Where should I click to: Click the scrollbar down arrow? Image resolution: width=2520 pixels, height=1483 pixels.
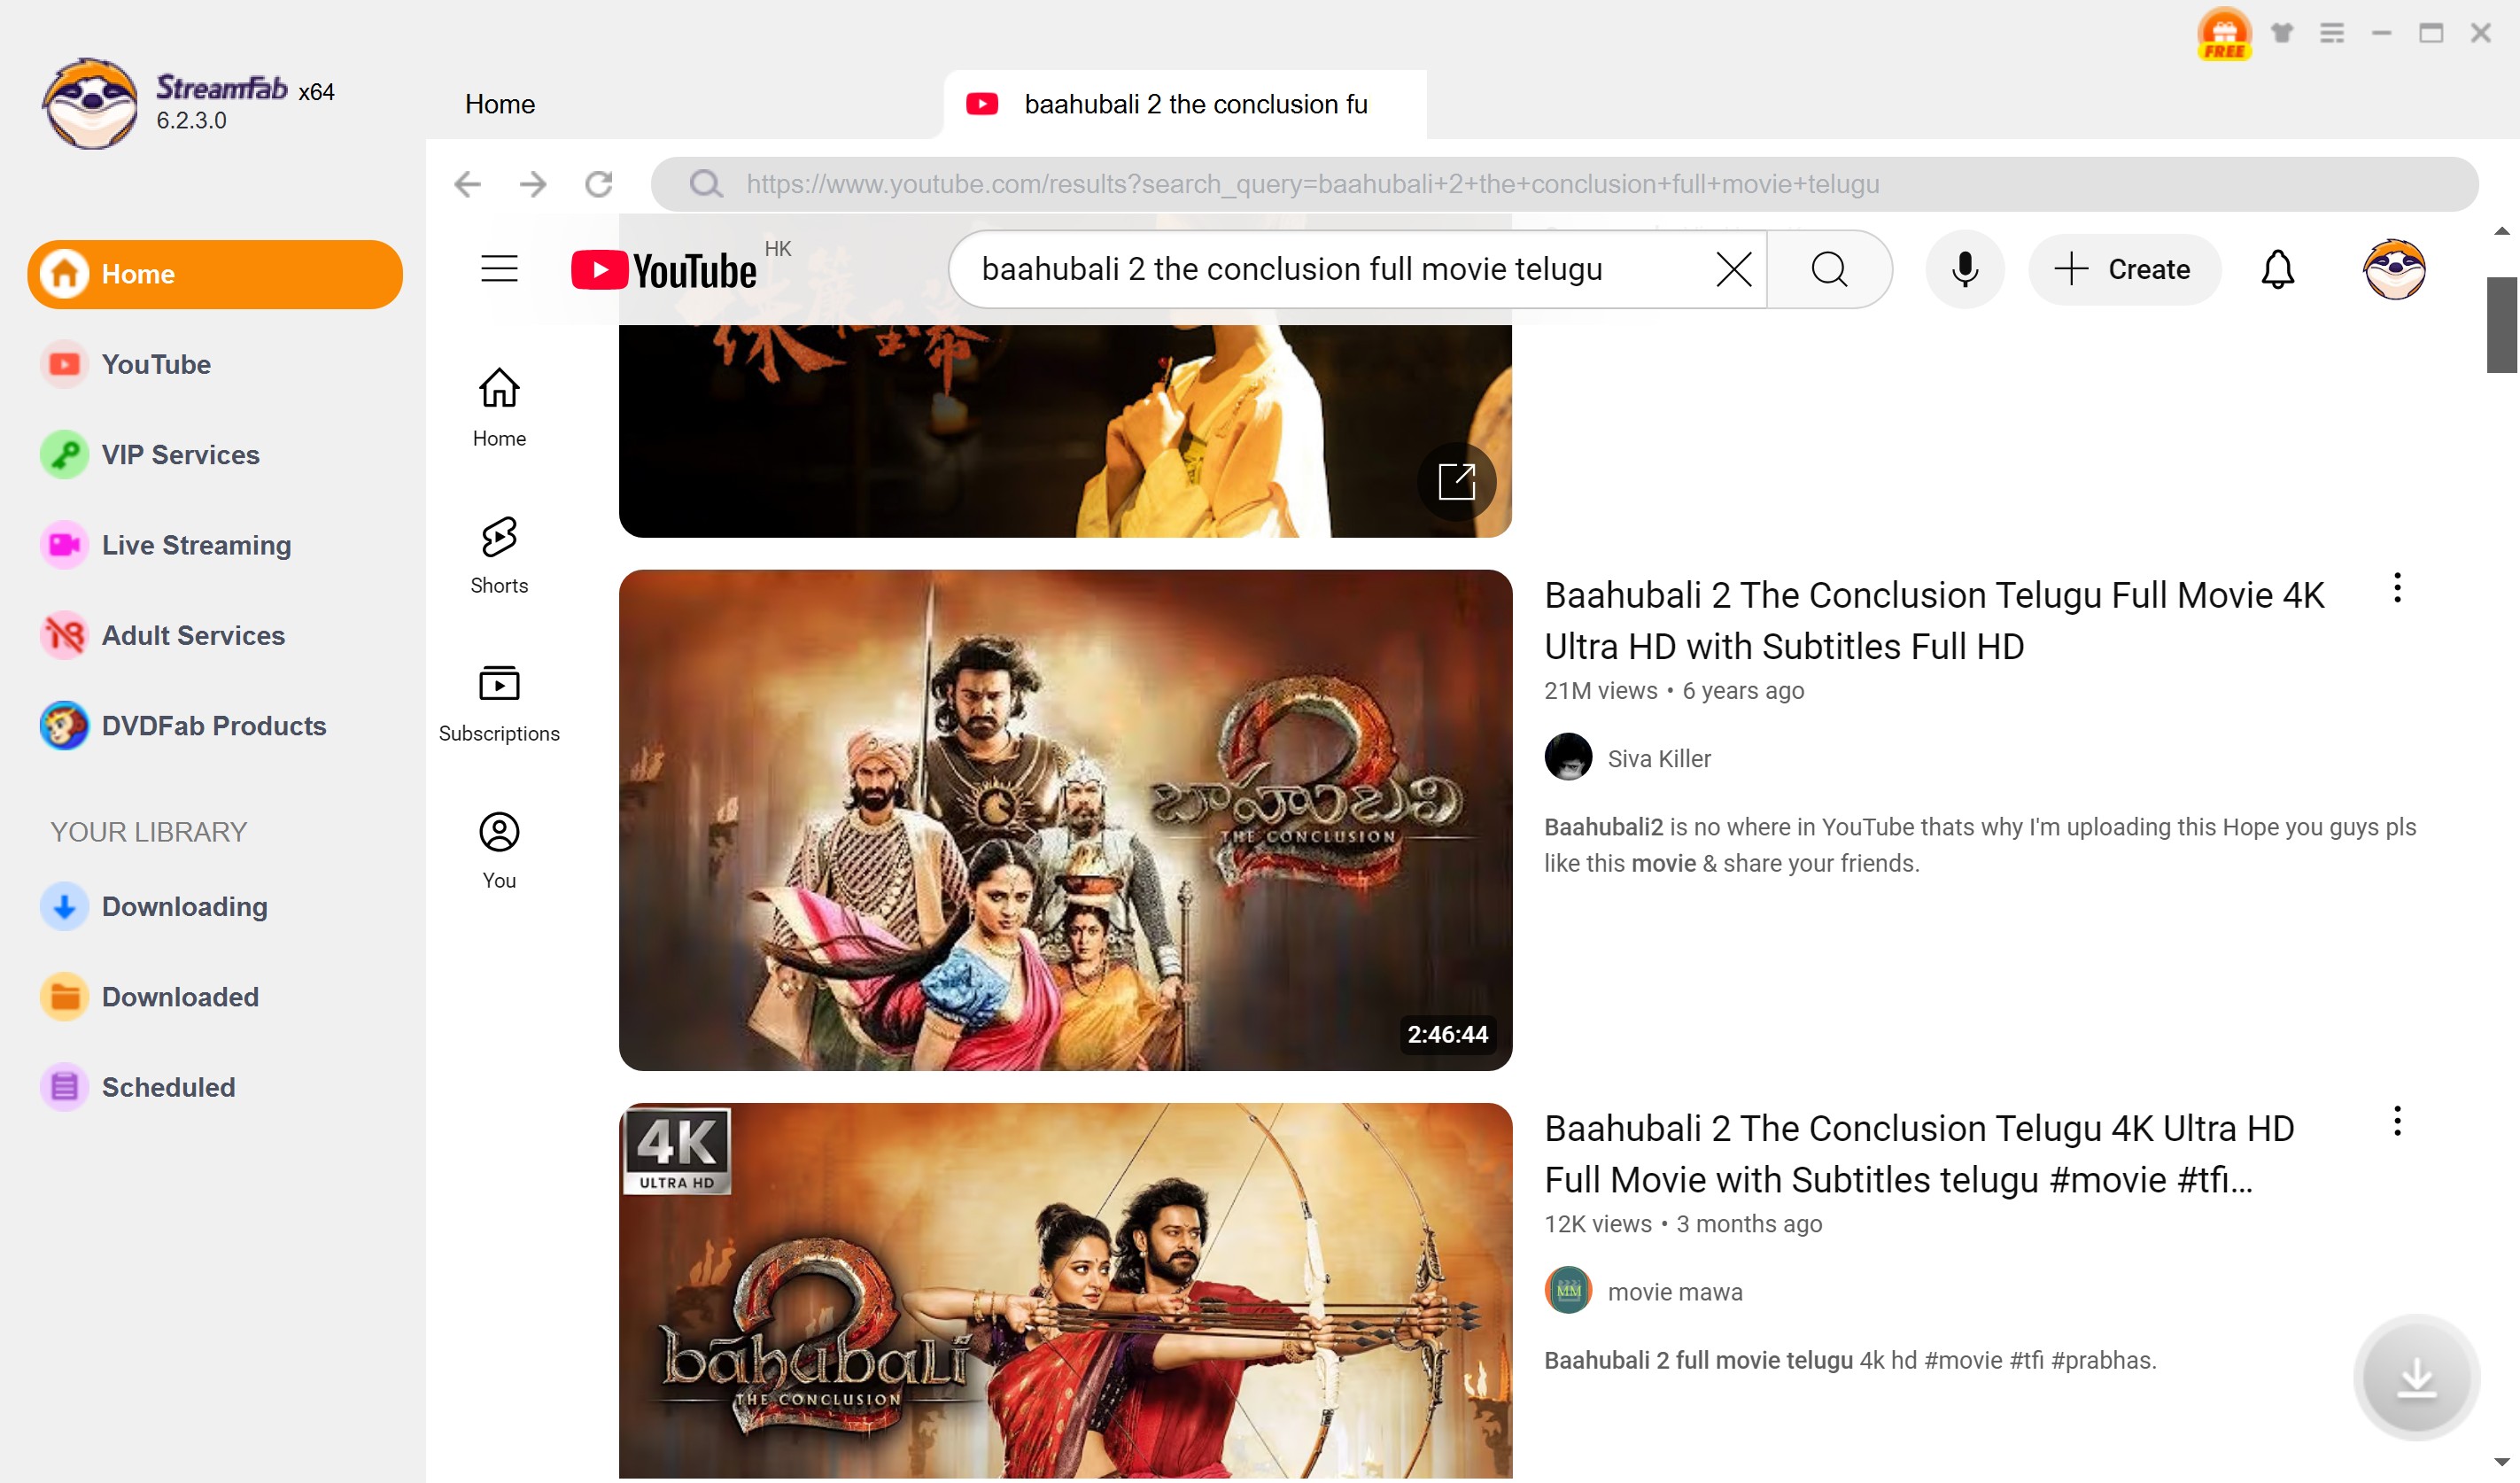[x=2501, y=1463]
